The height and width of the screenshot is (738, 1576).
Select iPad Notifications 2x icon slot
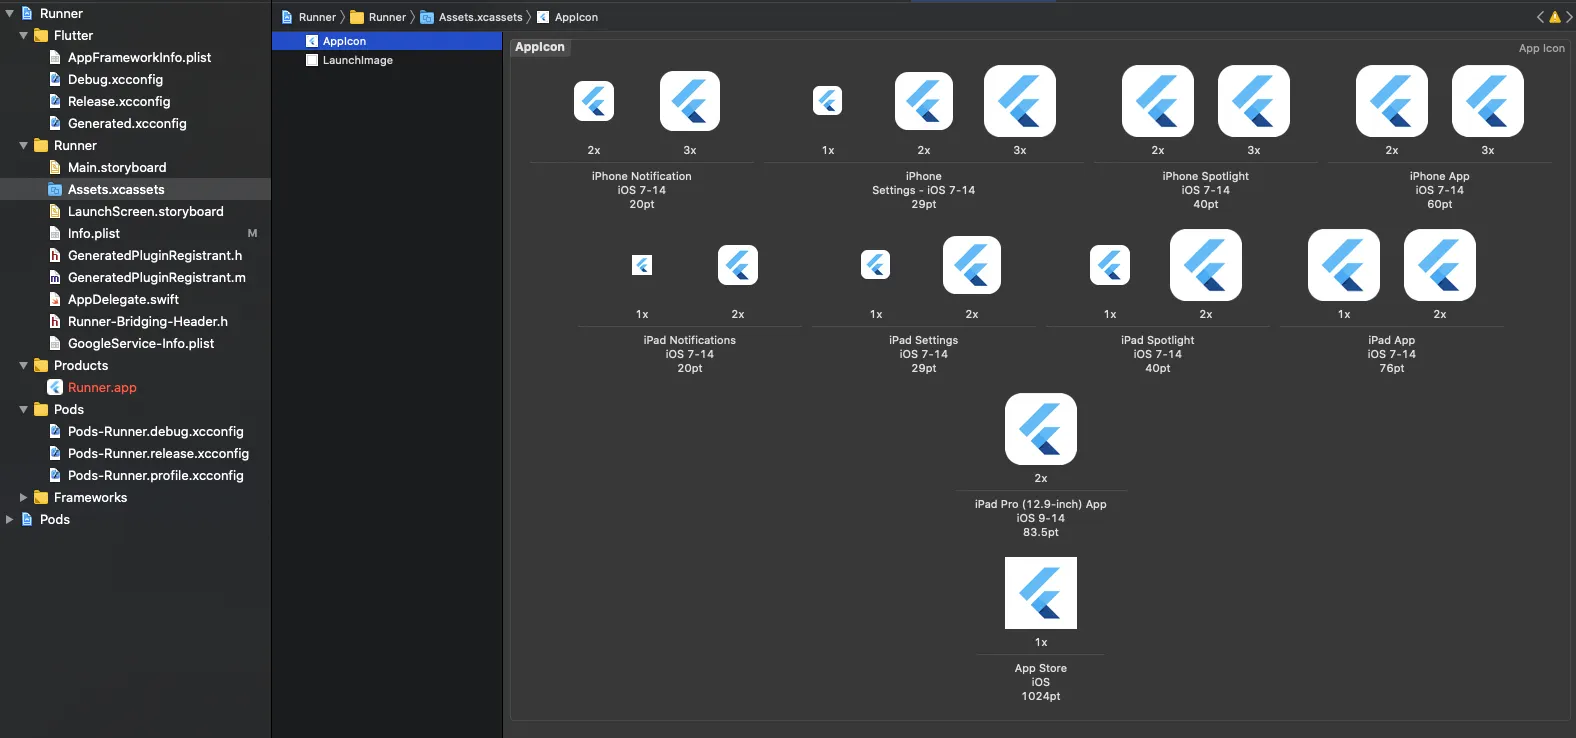[738, 265]
